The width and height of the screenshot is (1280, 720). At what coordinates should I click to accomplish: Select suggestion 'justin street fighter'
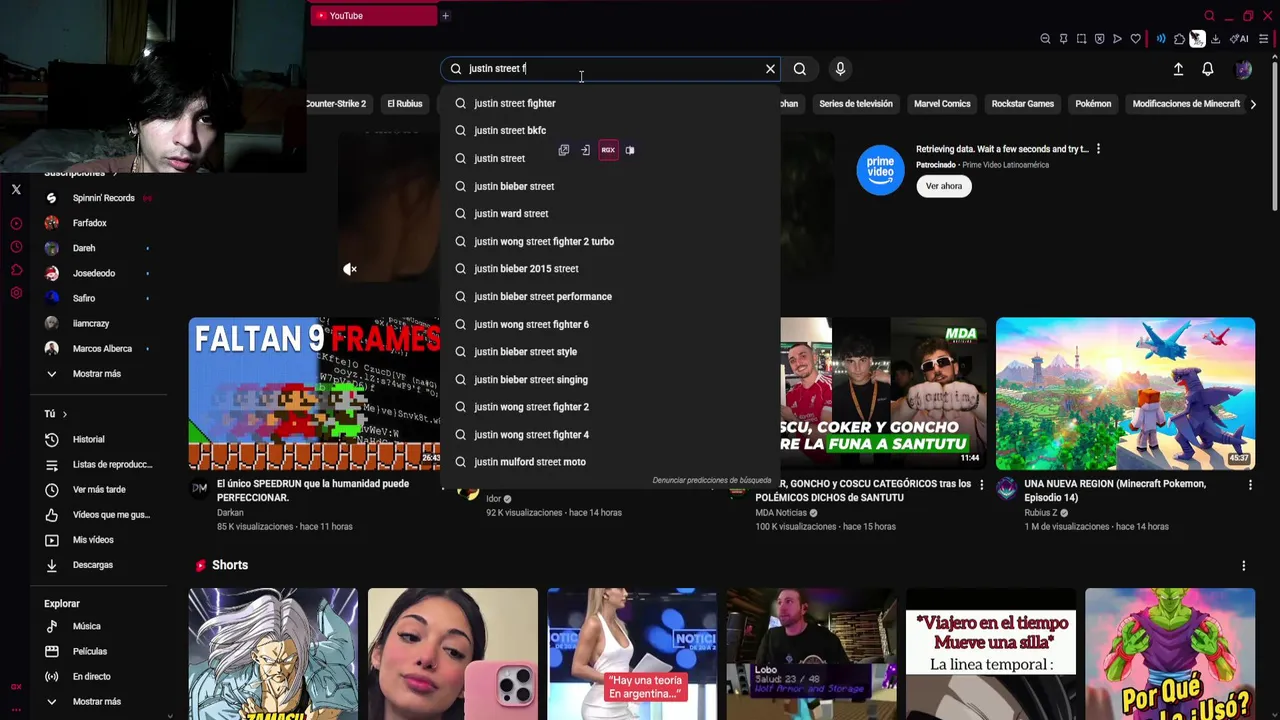pyautogui.click(x=609, y=103)
